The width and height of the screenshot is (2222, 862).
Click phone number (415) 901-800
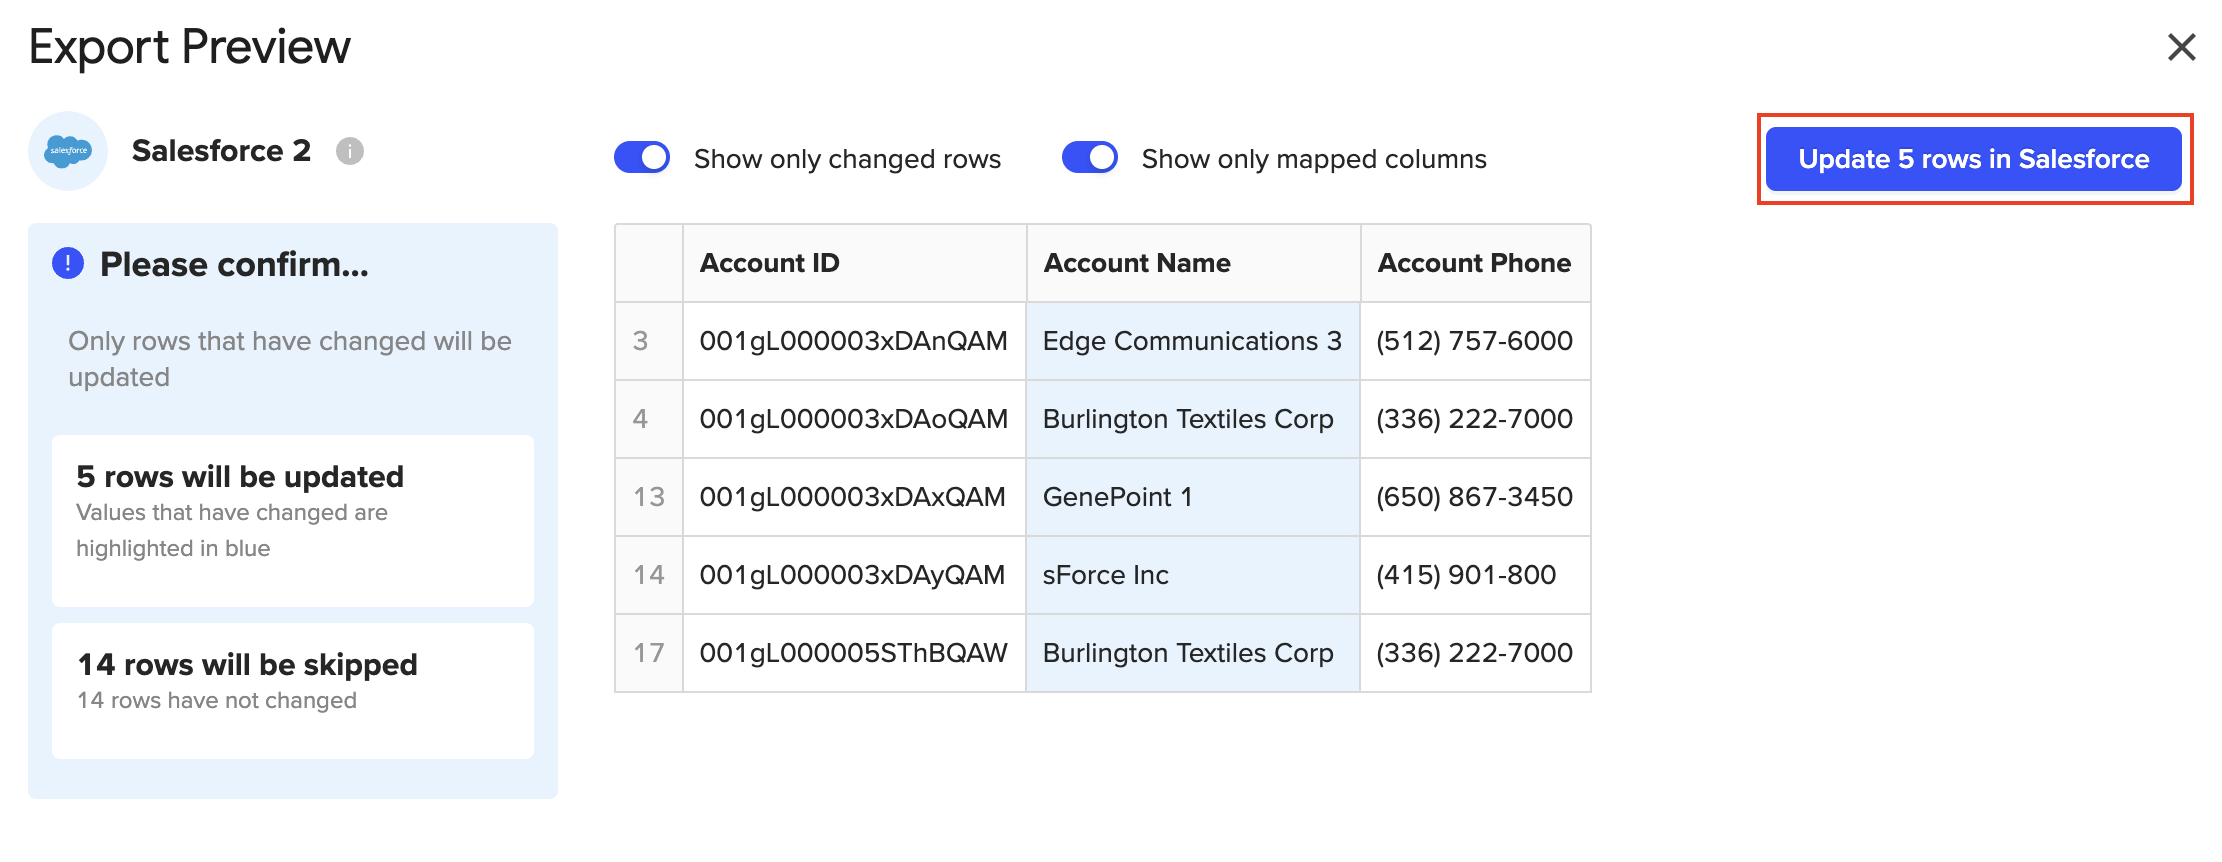(1465, 575)
